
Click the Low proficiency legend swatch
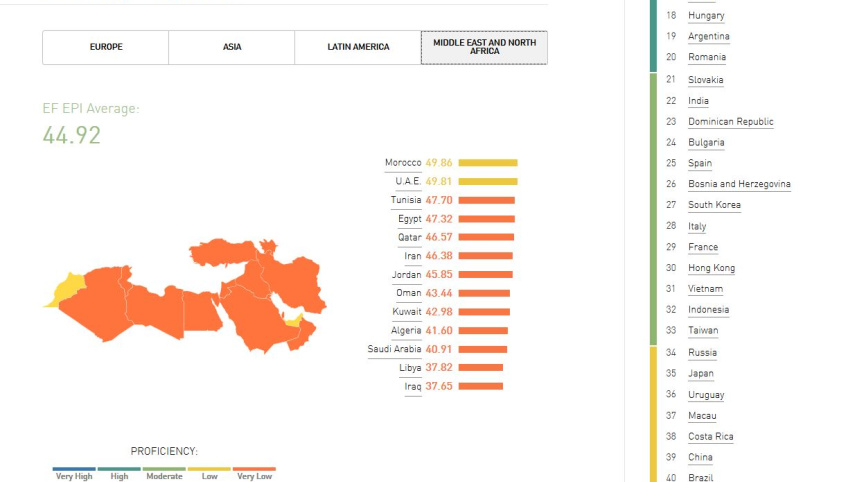coord(209,468)
